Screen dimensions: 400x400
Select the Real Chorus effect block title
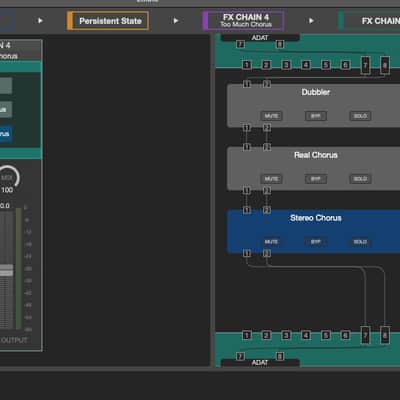click(316, 155)
